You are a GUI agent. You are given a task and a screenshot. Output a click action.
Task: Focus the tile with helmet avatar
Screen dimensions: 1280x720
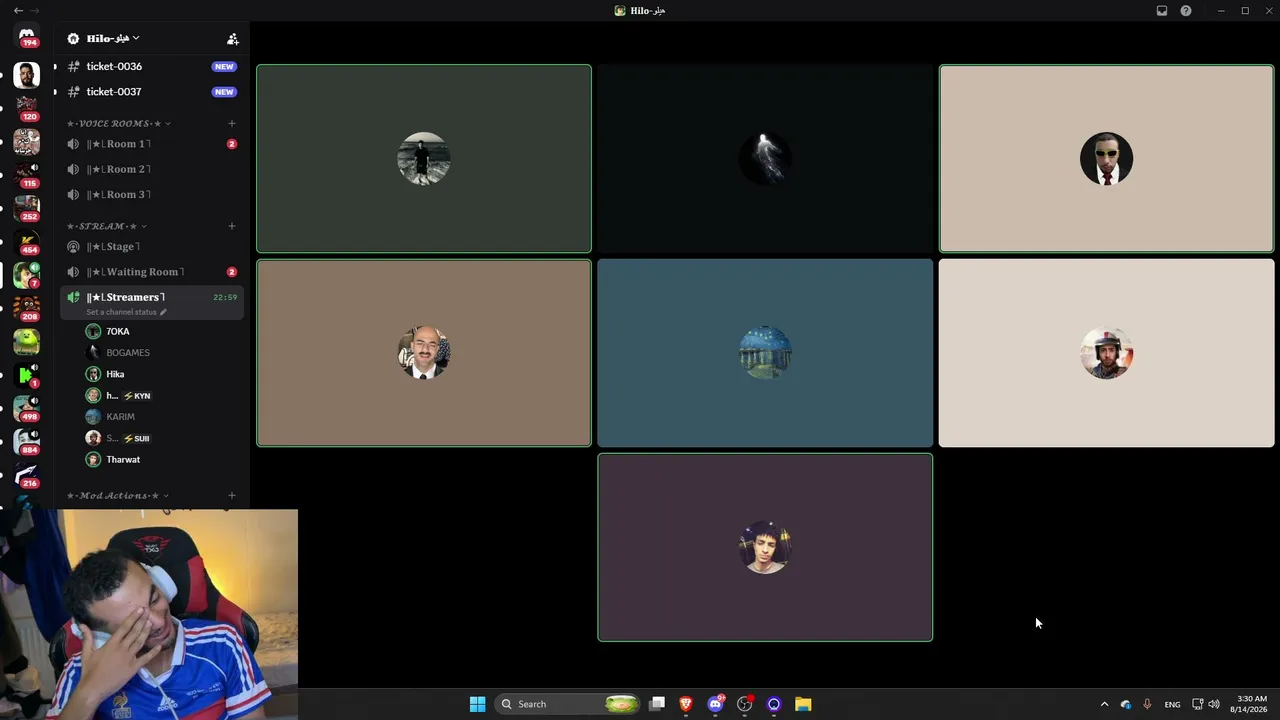tap(1106, 353)
